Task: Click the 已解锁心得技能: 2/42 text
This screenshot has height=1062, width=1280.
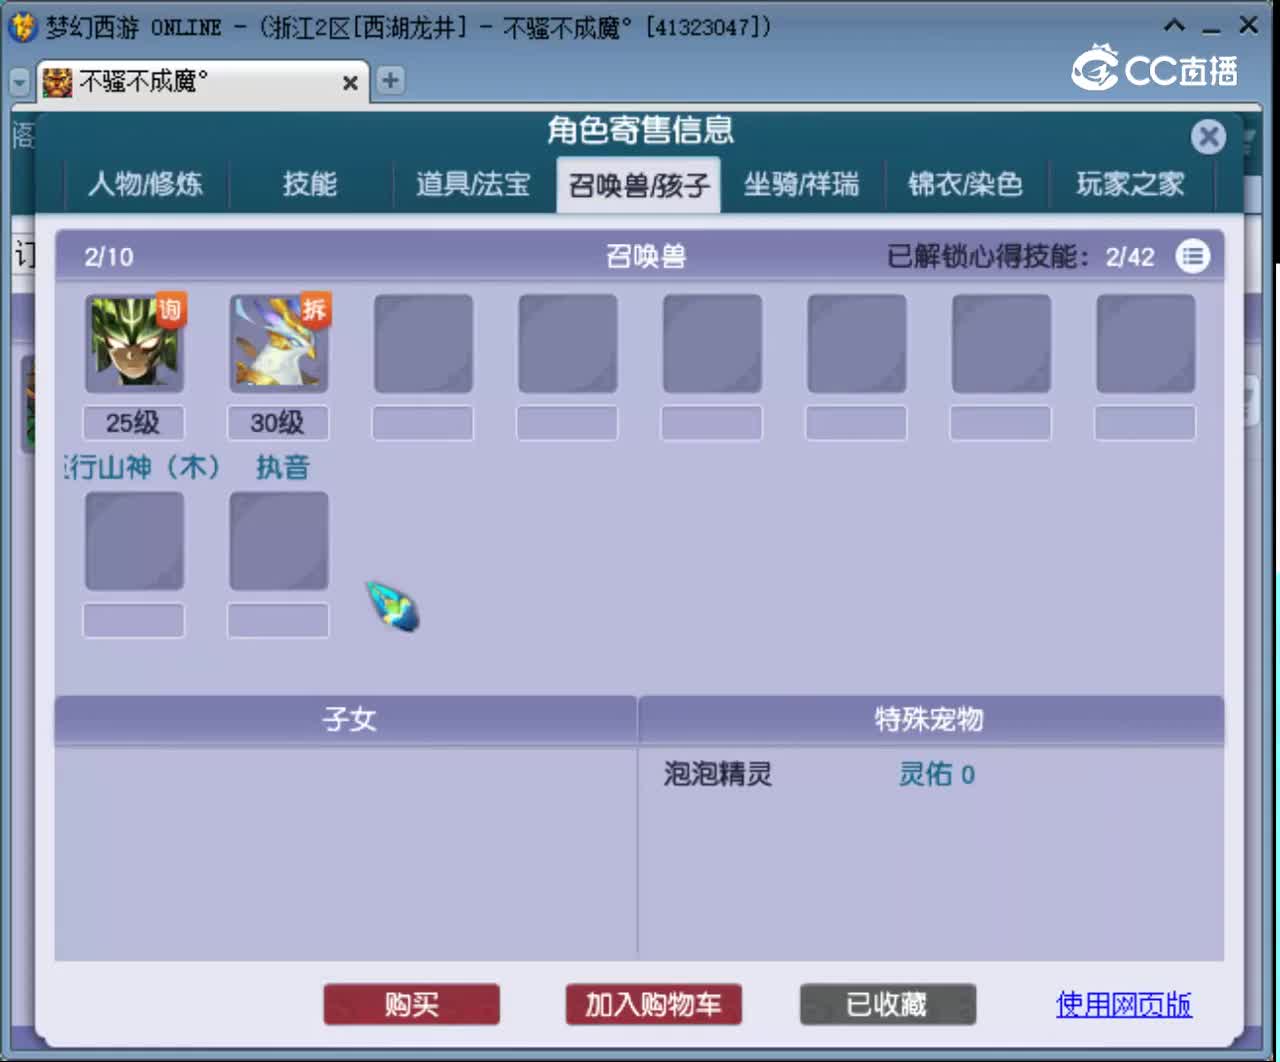Action: click(1020, 257)
